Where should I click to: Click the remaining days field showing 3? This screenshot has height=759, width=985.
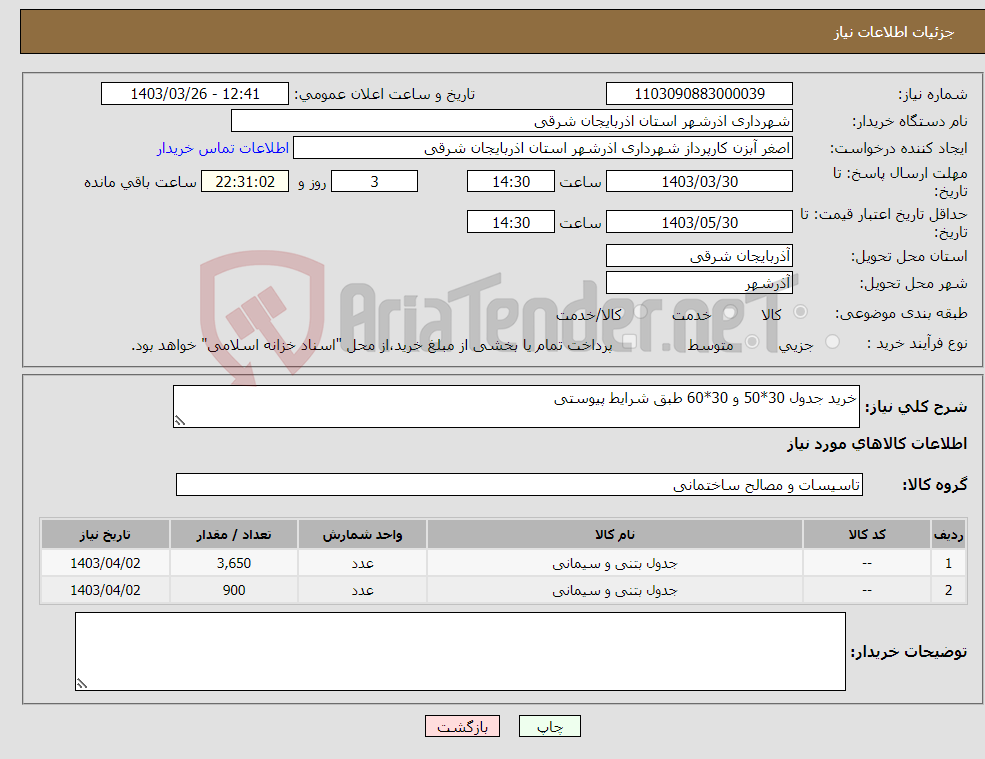pos(374,182)
